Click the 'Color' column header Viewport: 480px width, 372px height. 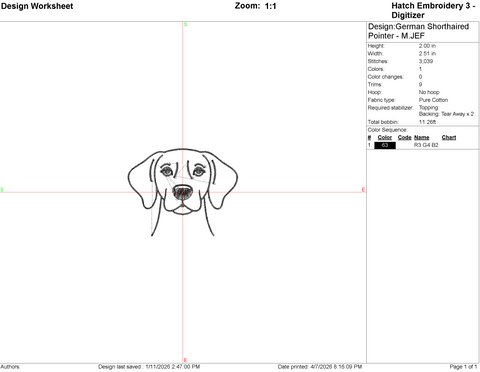385,137
